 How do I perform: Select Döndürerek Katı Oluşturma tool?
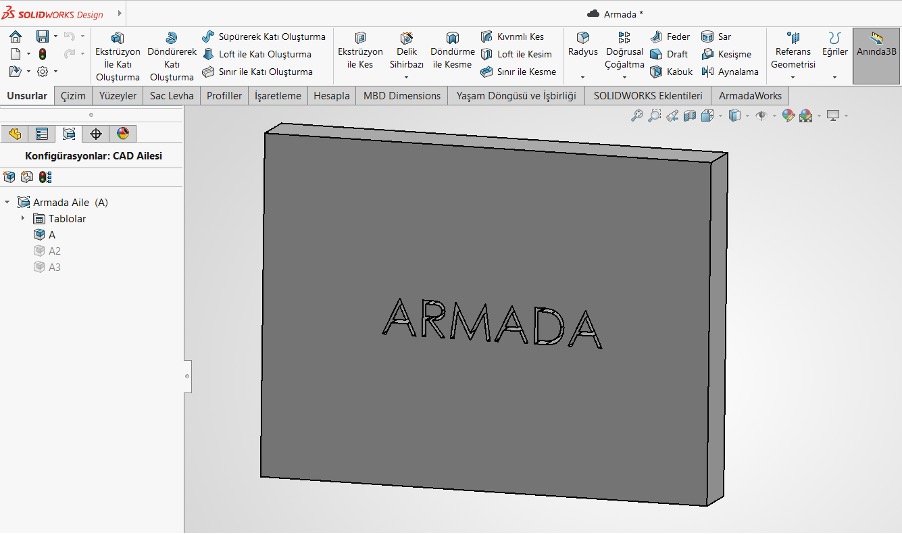171,56
